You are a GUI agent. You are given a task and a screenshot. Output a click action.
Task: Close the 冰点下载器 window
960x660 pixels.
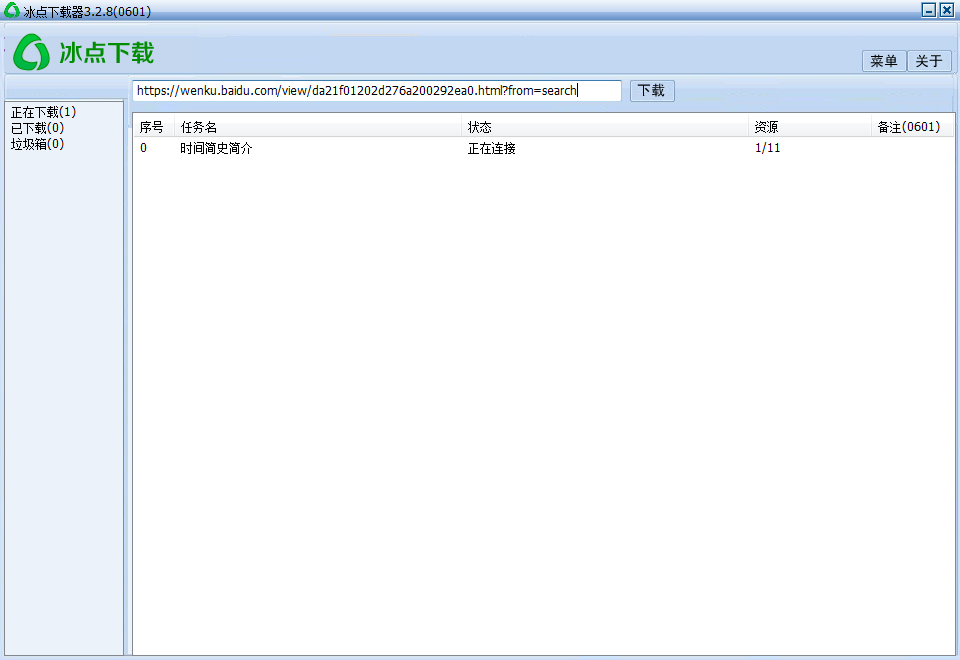pyautogui.click(x=947, y=10)
